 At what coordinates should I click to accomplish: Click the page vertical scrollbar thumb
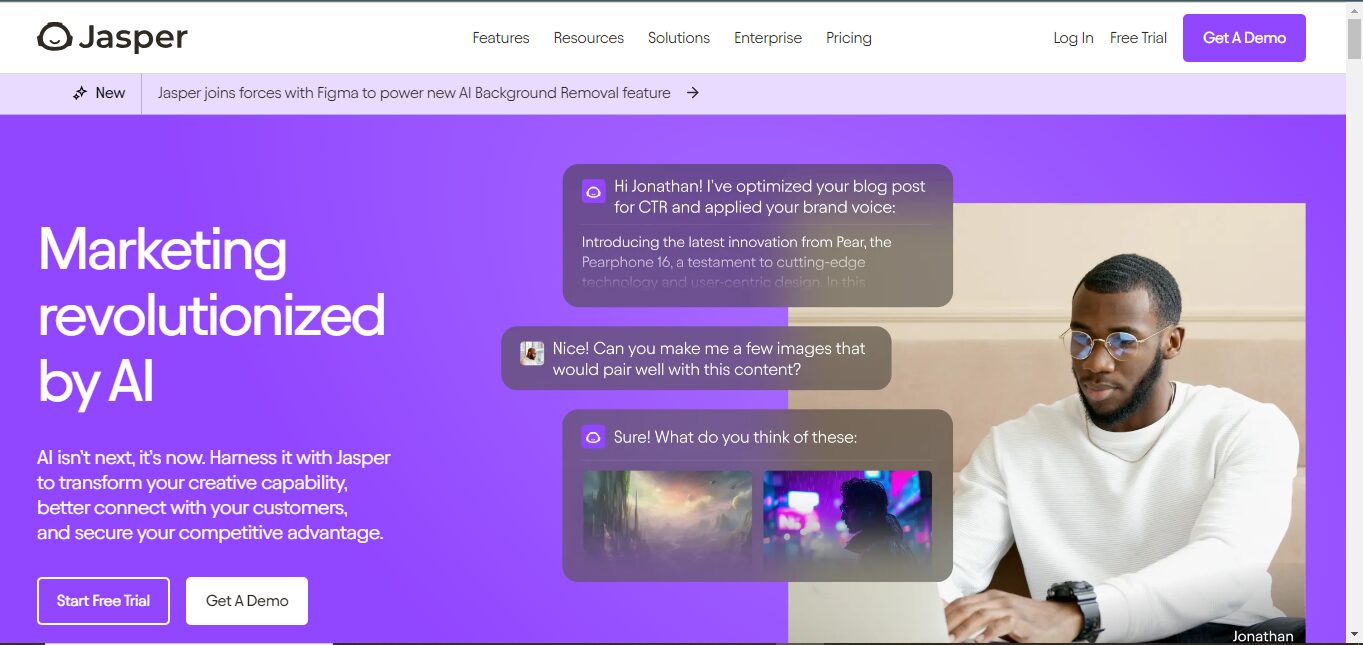(1354, 37)
